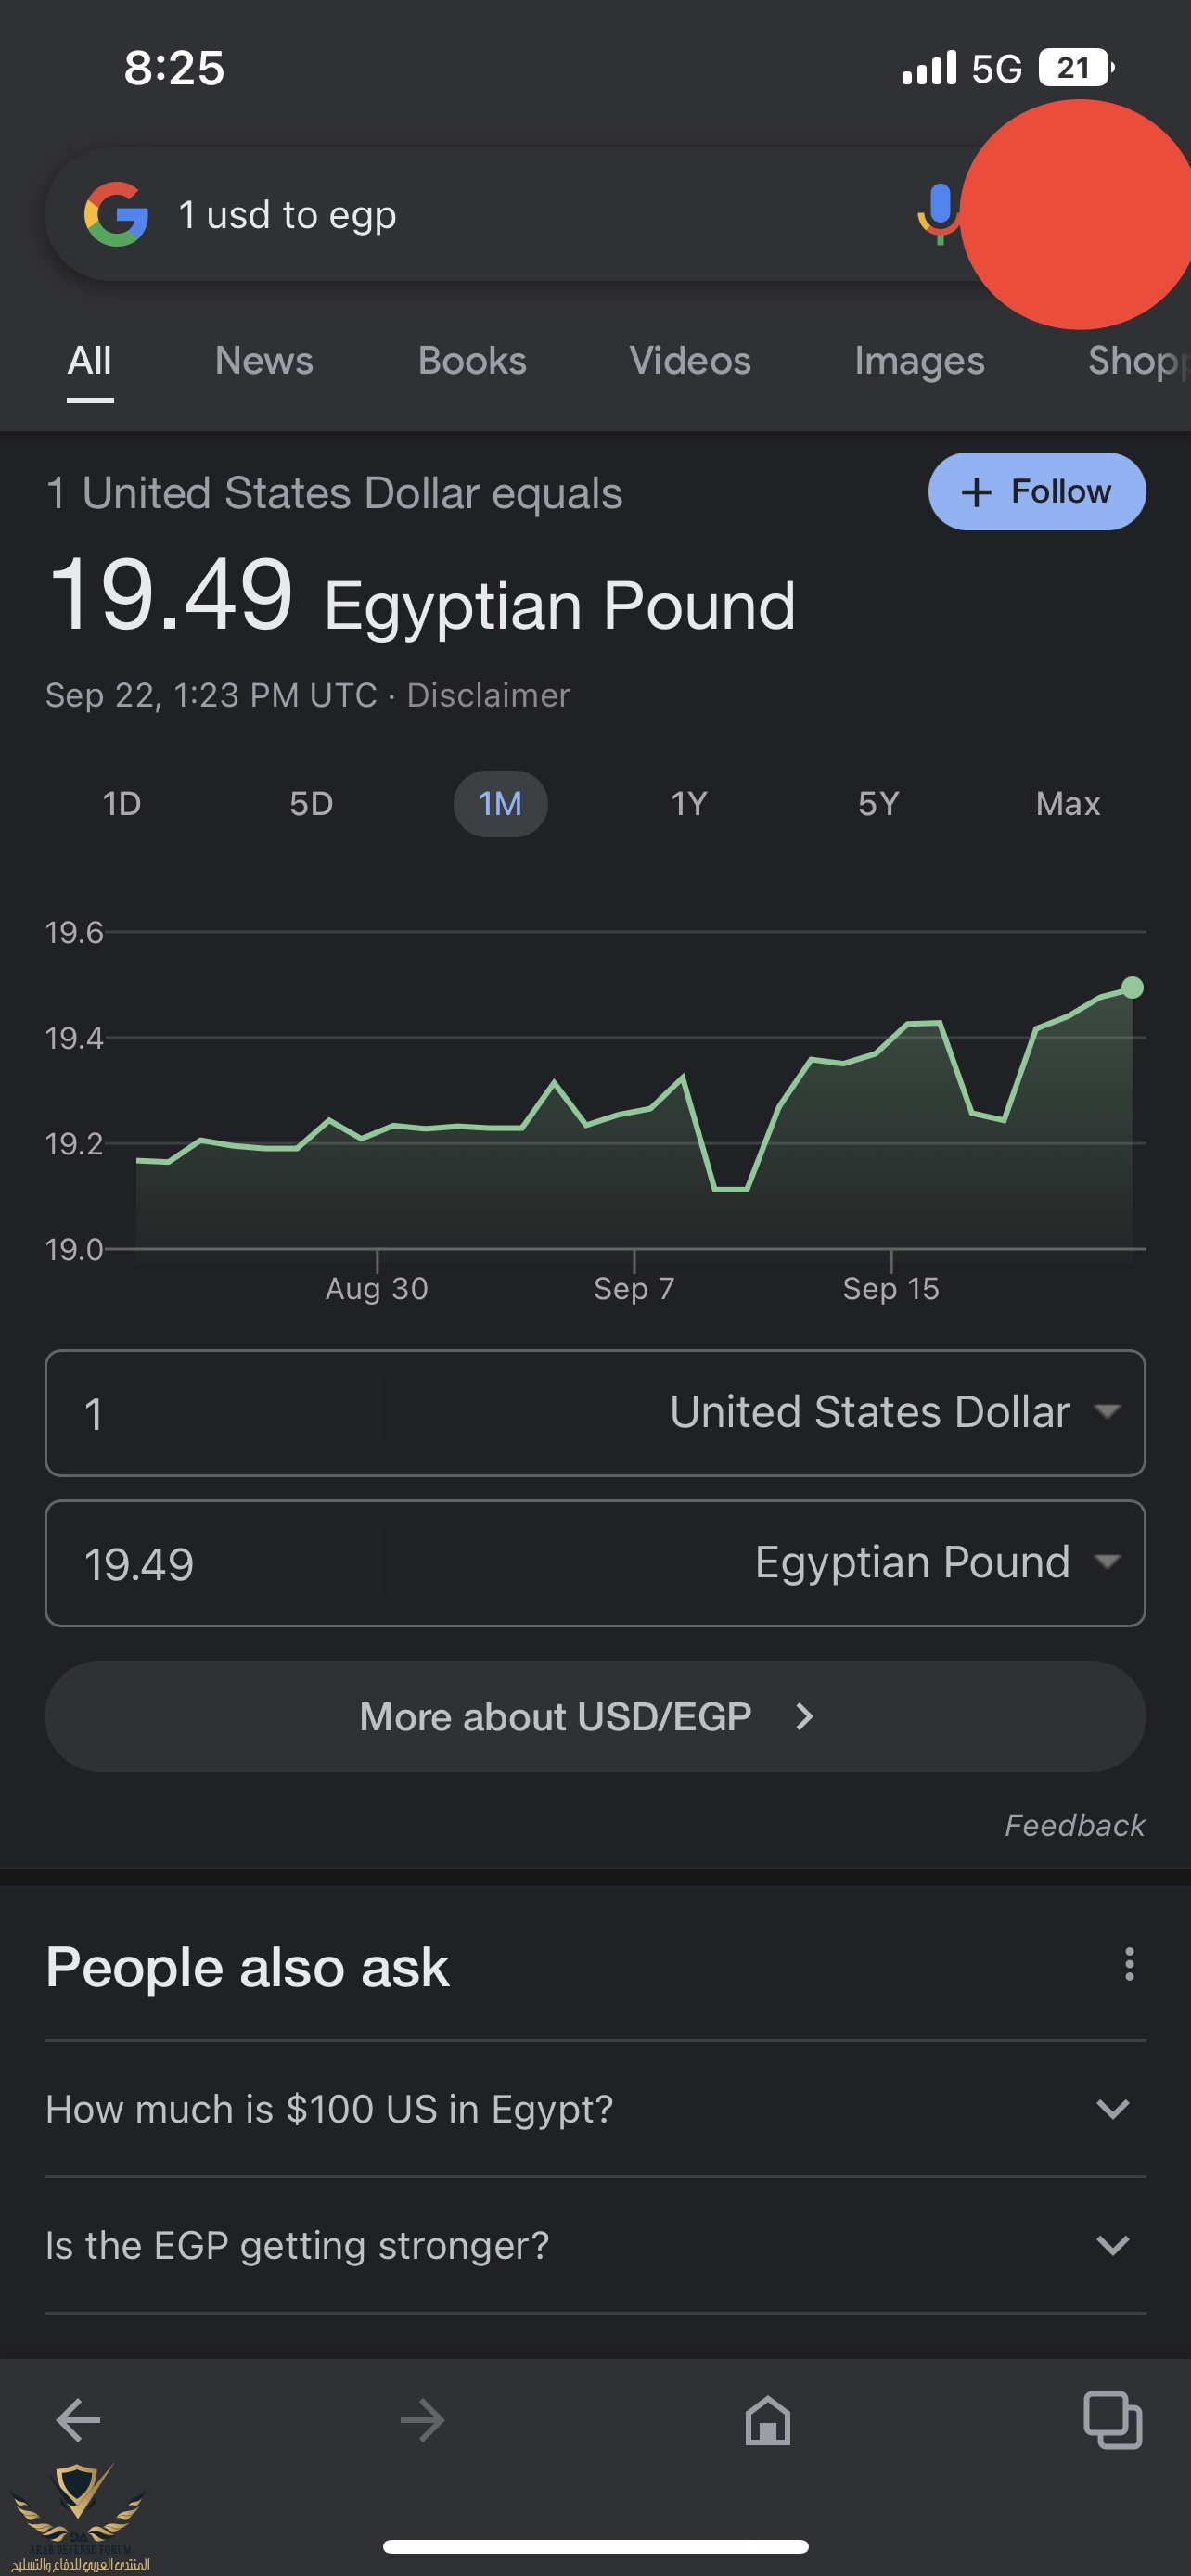The width and height of the screenshot is (1191, 2576).
Task: Switch to the News tab
Action: pos(264,361)
